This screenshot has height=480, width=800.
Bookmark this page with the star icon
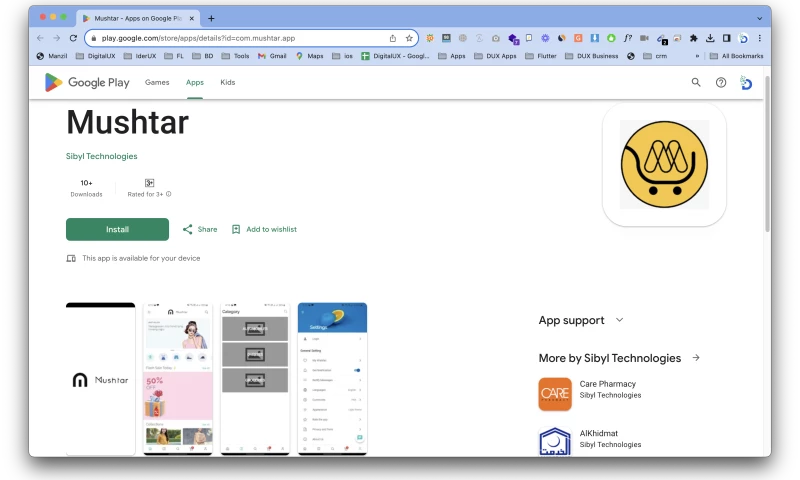(x=409, y=38)
